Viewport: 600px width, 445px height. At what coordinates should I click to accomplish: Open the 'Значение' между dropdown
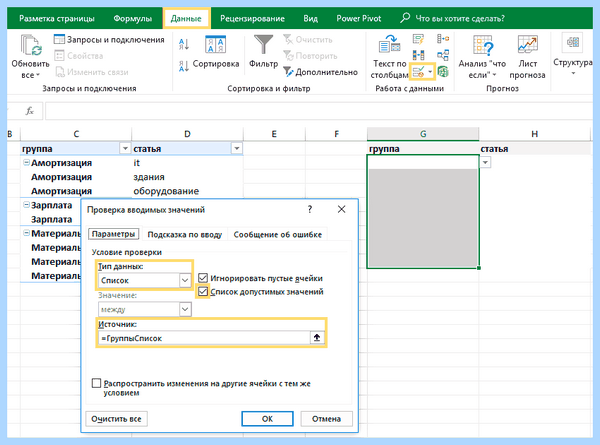click(185, 309)
